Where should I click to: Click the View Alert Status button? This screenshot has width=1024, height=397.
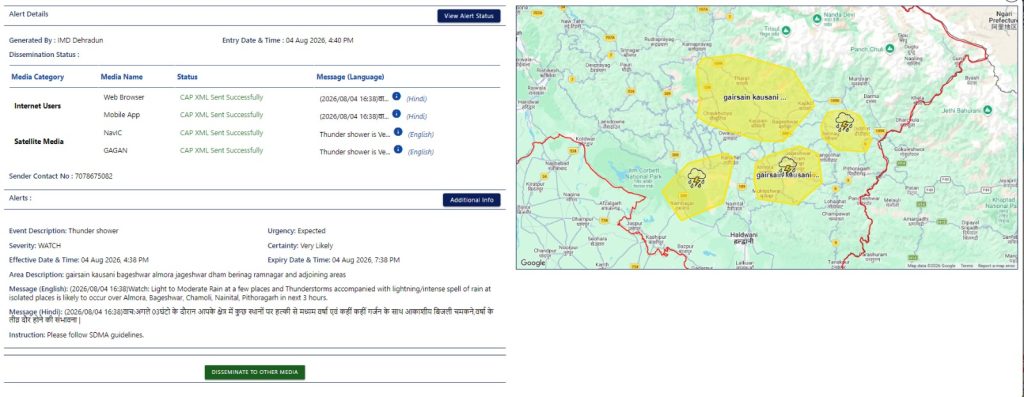click(x=468, y=16)
